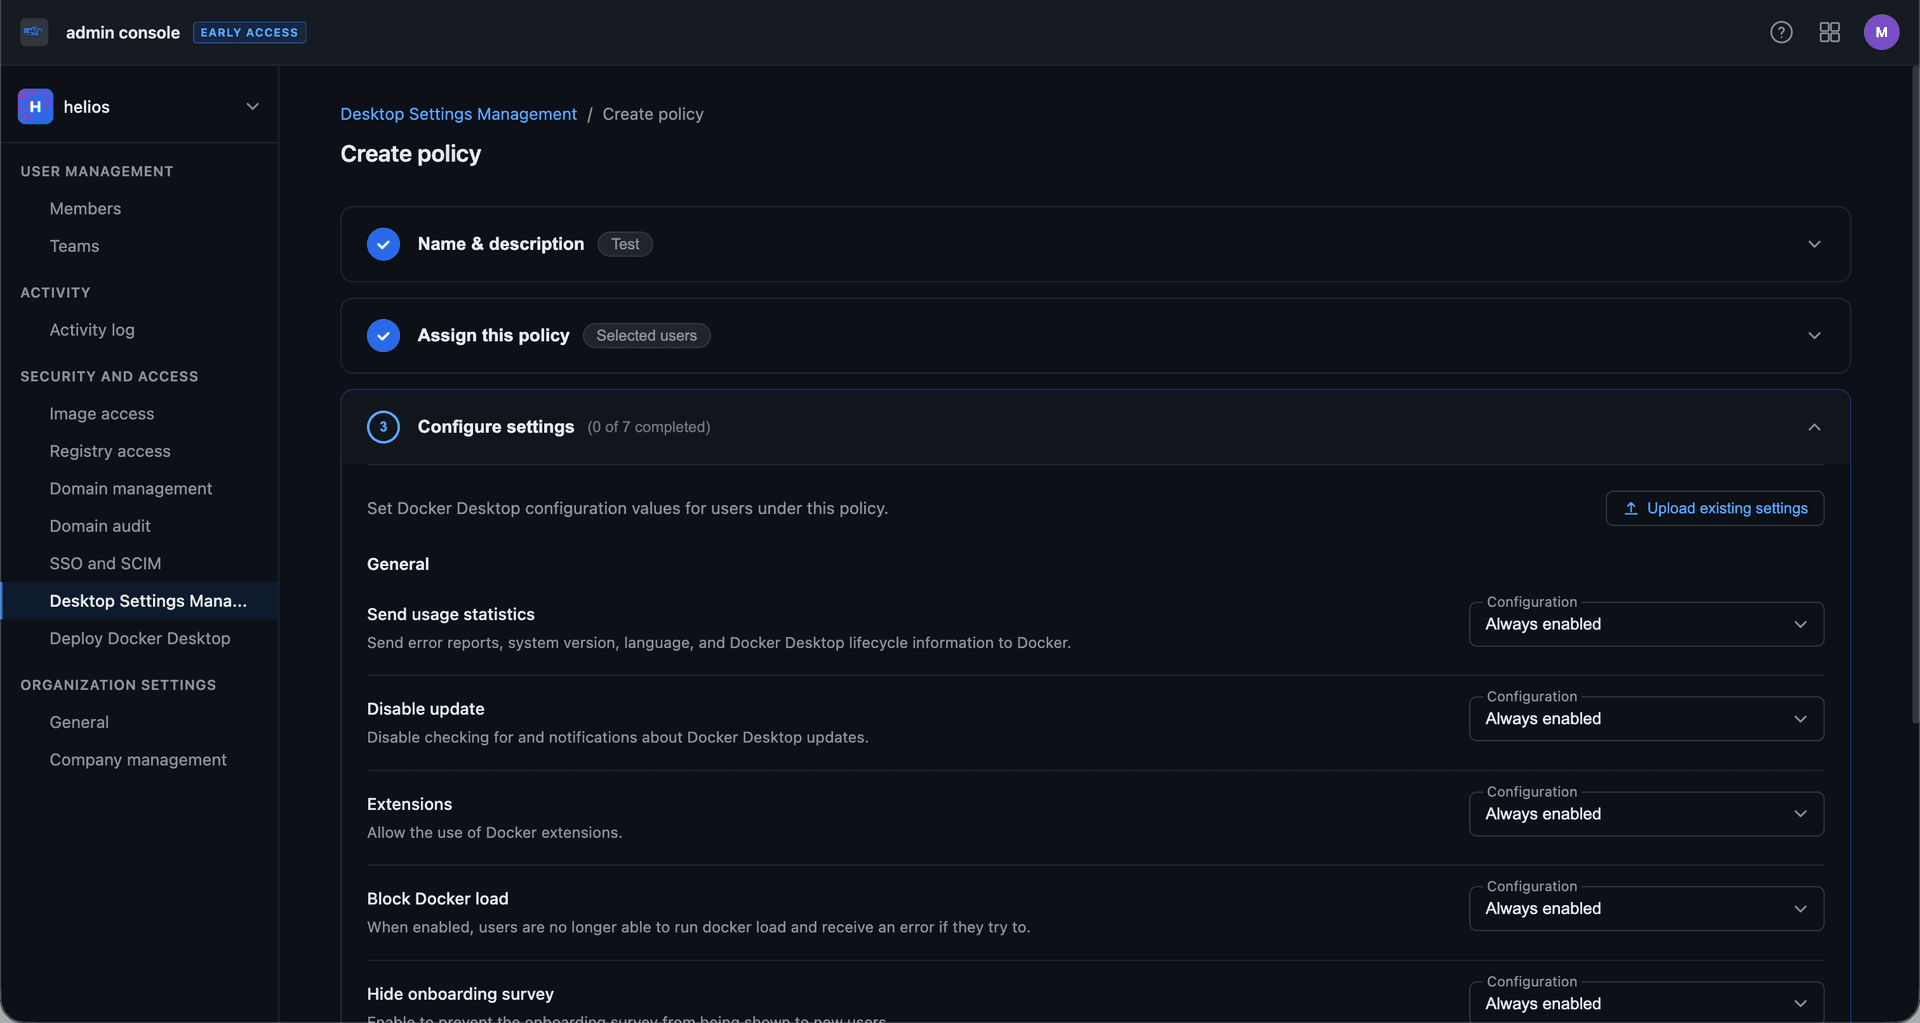The height and width of the screenshot is (1023, 1920).
Task: Collapse the Configure settings section
Action: 1815,427
